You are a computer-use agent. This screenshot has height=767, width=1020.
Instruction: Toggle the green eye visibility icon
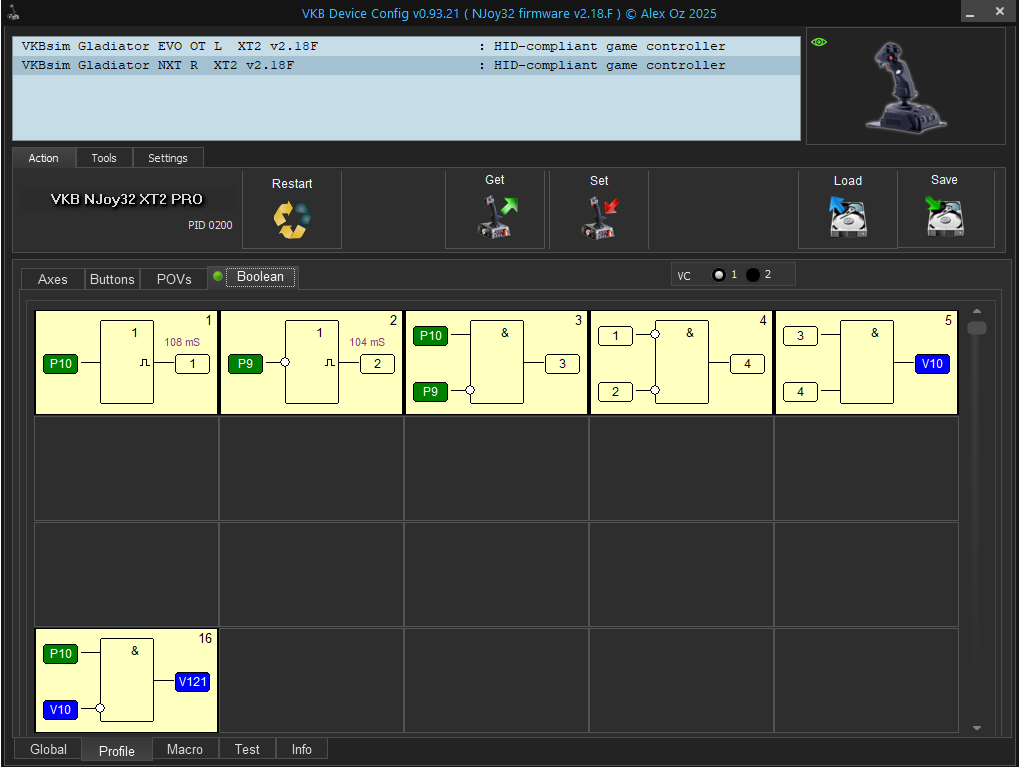point(819,42)
